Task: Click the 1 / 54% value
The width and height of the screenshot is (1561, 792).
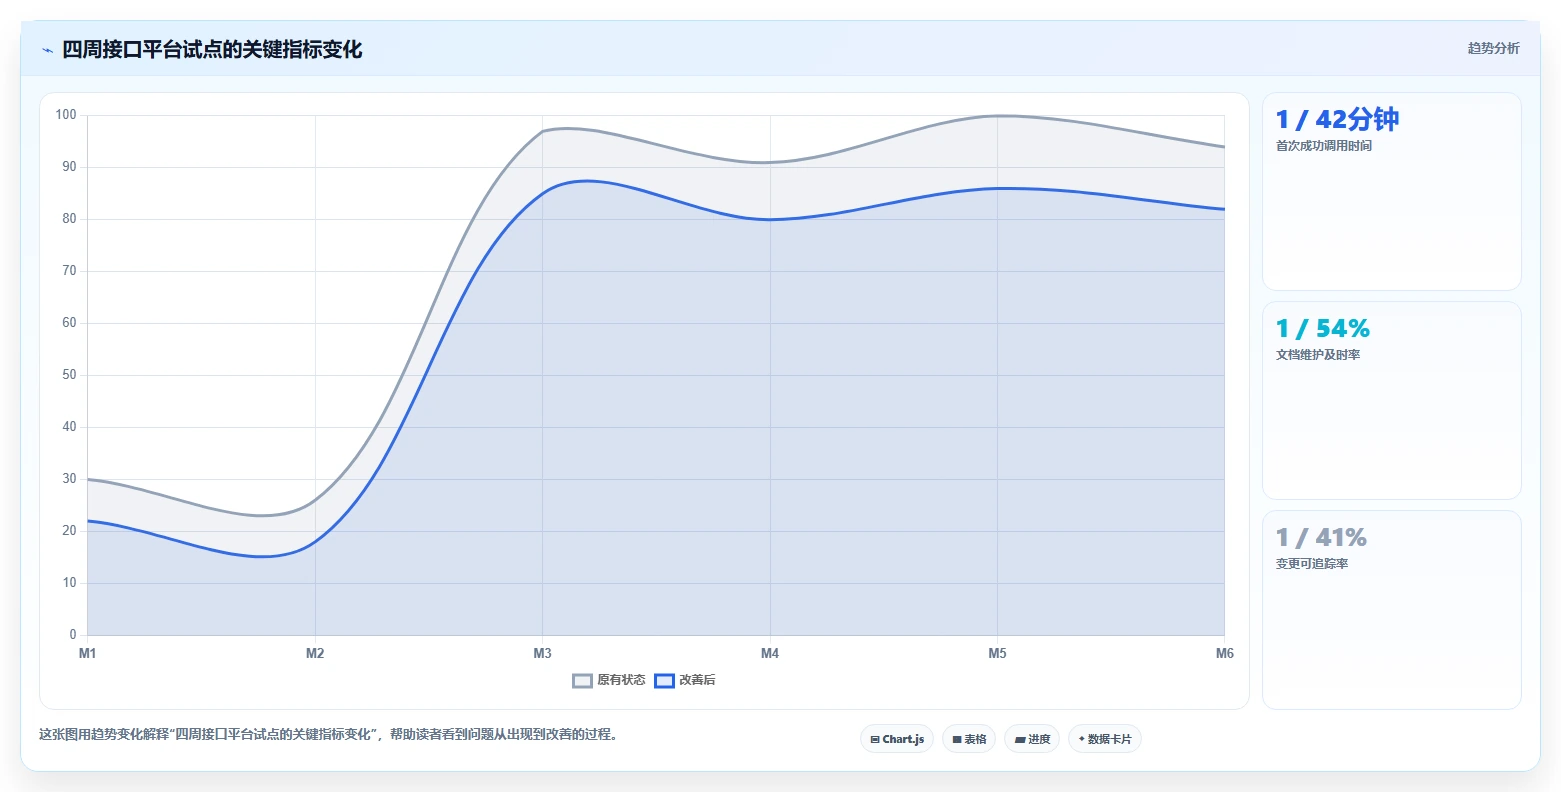Action: 1323,329
